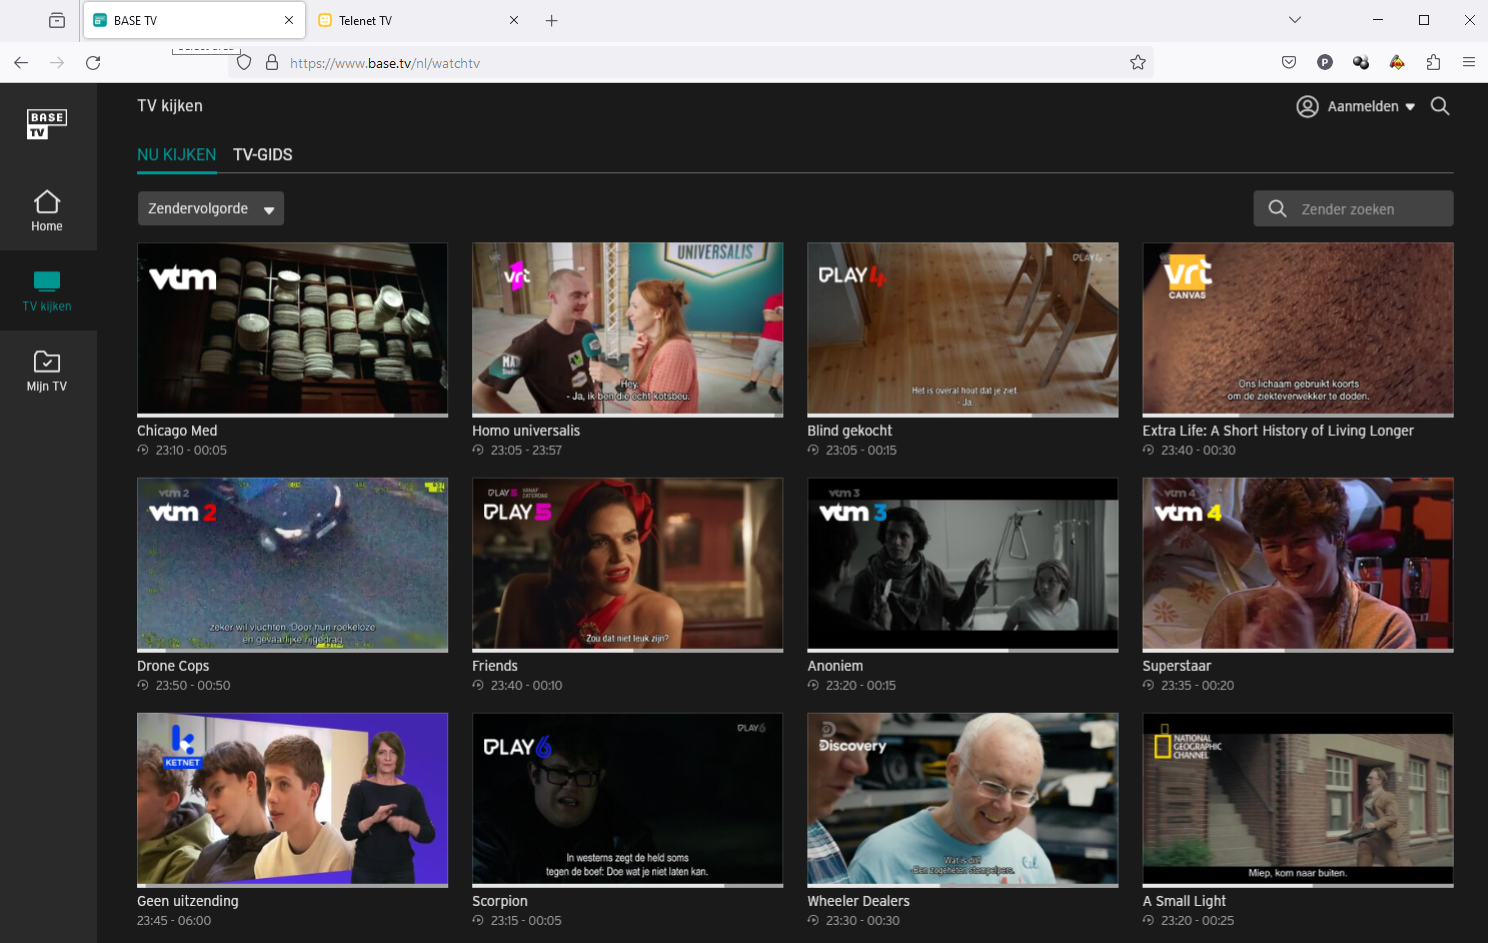This screenshot has height=943, width=1488.
Task: Open the Homo universalis programme title
Action: (526, 431)
